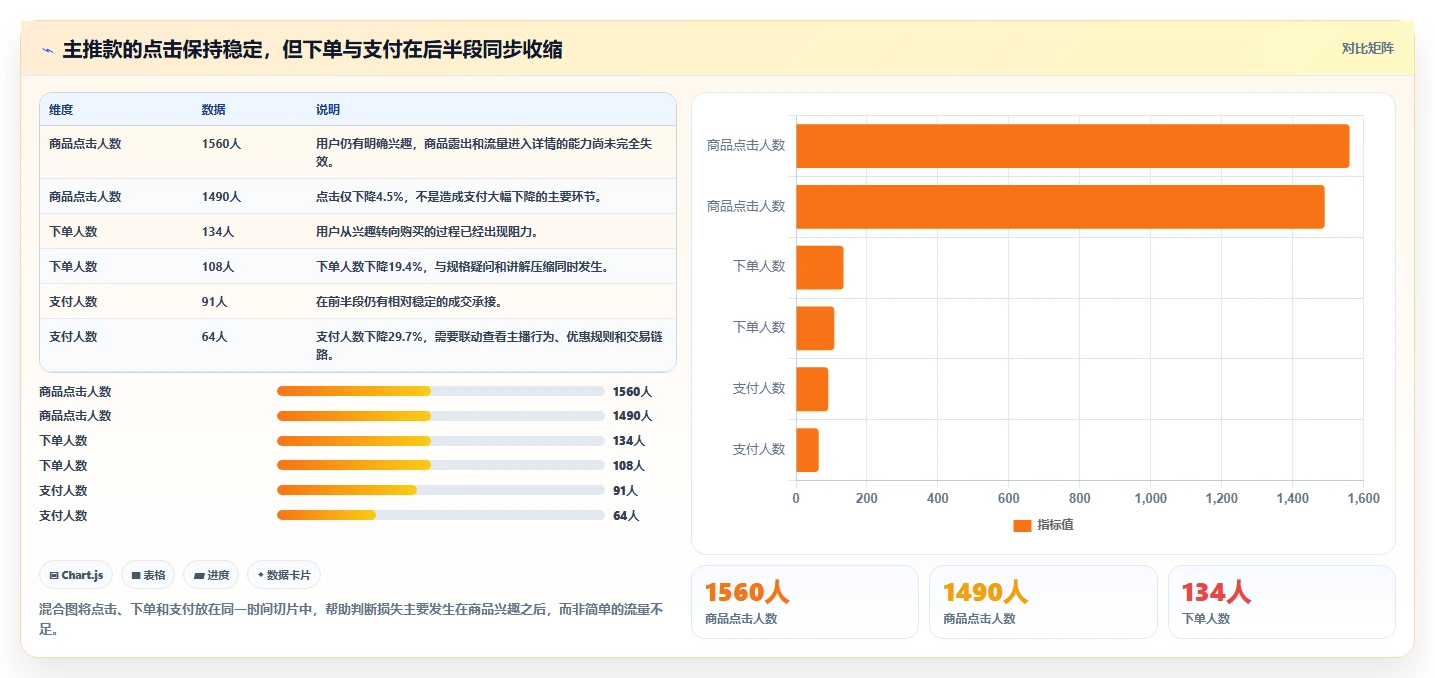Click the note starting 下单人数下降19.4%
The height and width of the screenshot is (678, 1435).
(x=463, y=267)
